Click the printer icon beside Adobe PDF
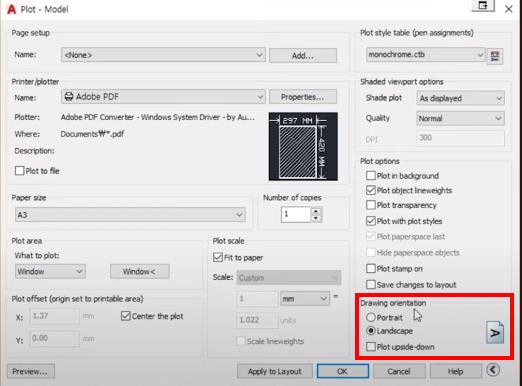The height and width of the screenshot is (386, 522). tap(69, 97)
